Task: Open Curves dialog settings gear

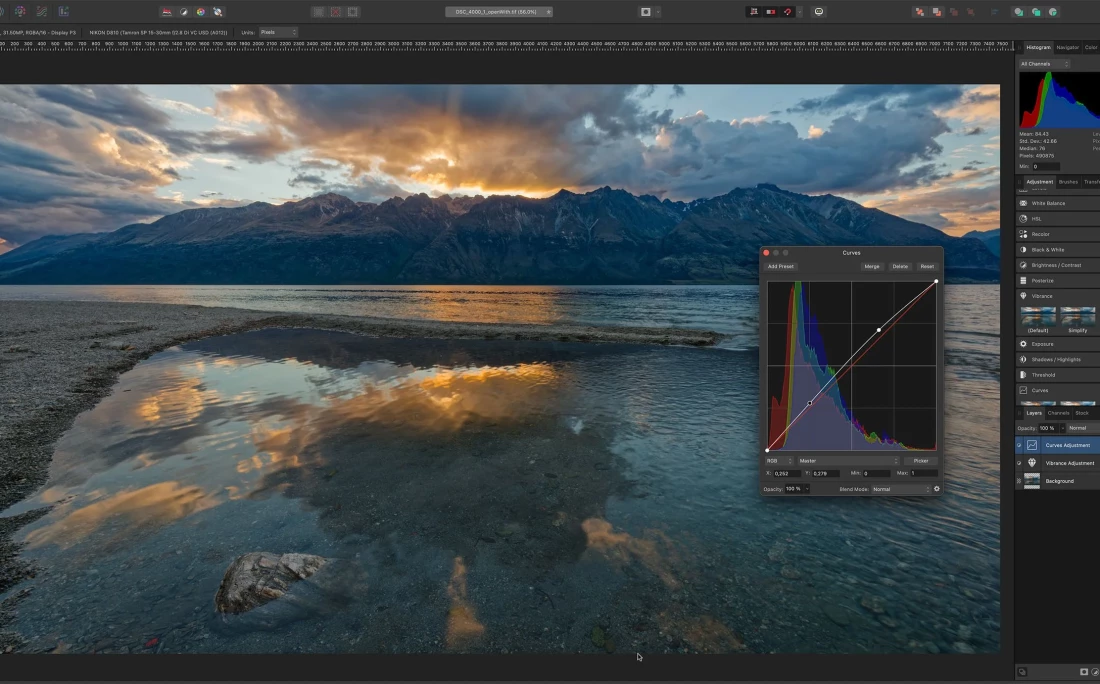Action: click(937, 489)
